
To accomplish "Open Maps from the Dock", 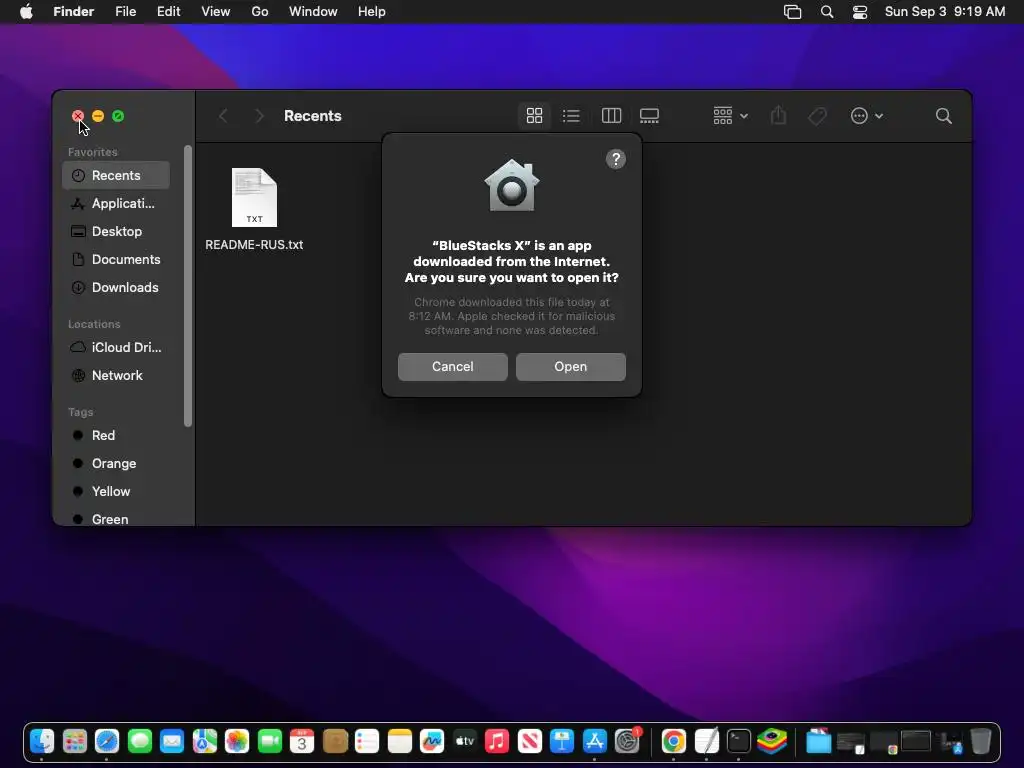I will [x=204, y=741].
